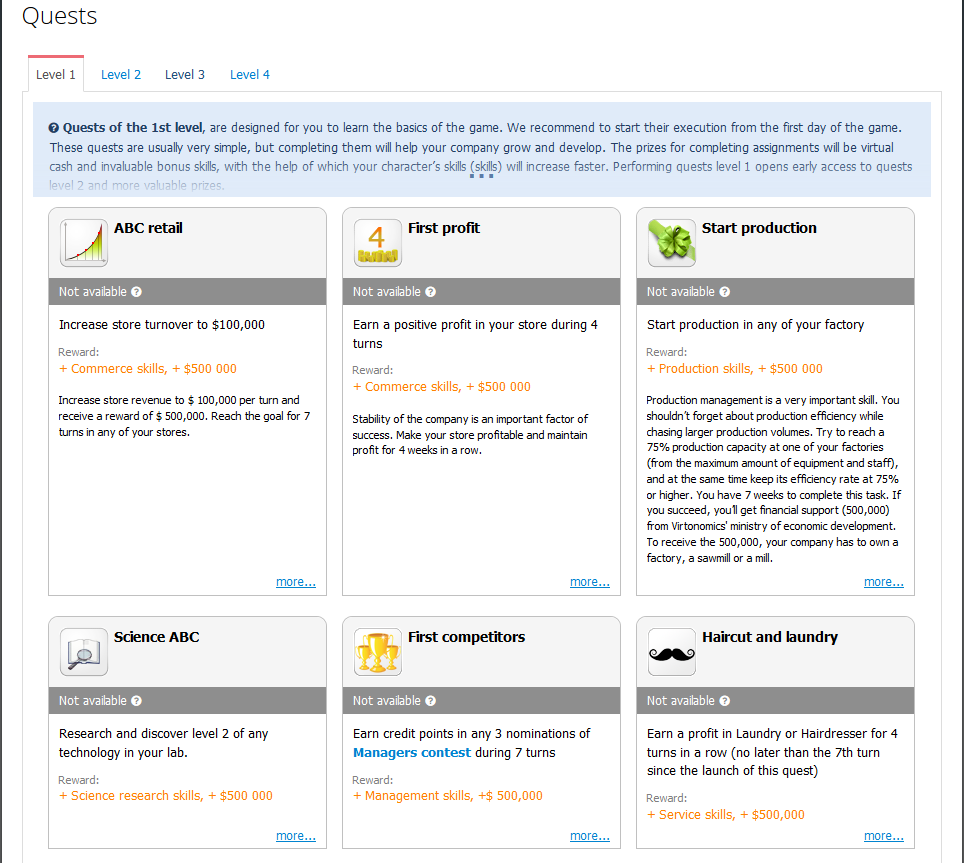This screenshot has height=863, width=964.
Task: Click the Start production quest title
Action: 759,228
